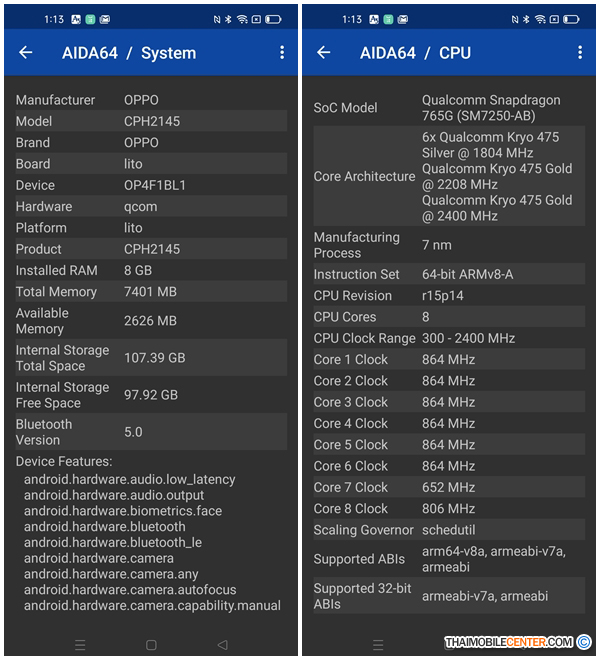Image resolution: width=600 pixels, height=660 pixels.
Task: Select android.hardware.camera.capability.manual feature
Action: pos(152,606)
